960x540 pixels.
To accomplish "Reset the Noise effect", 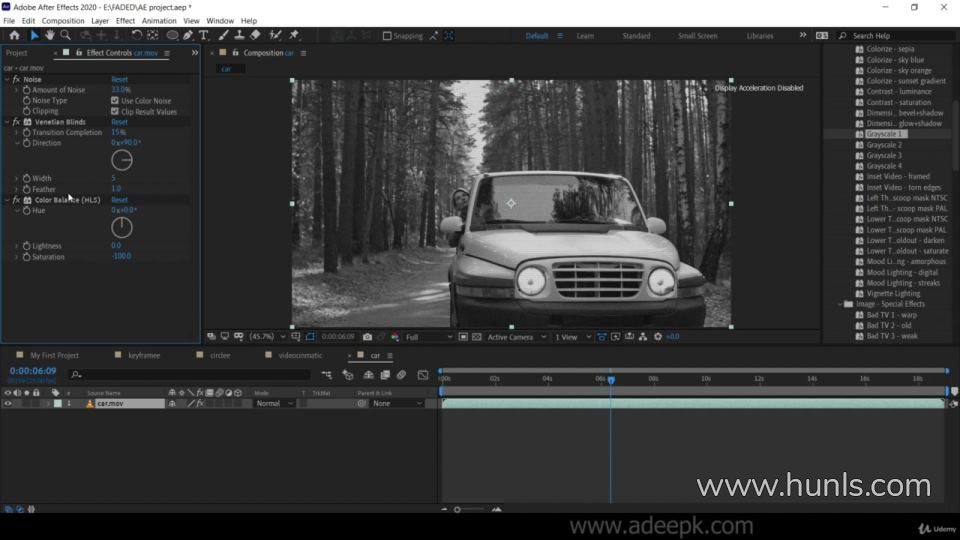I will pyautogui.click(x=119, y=79).
